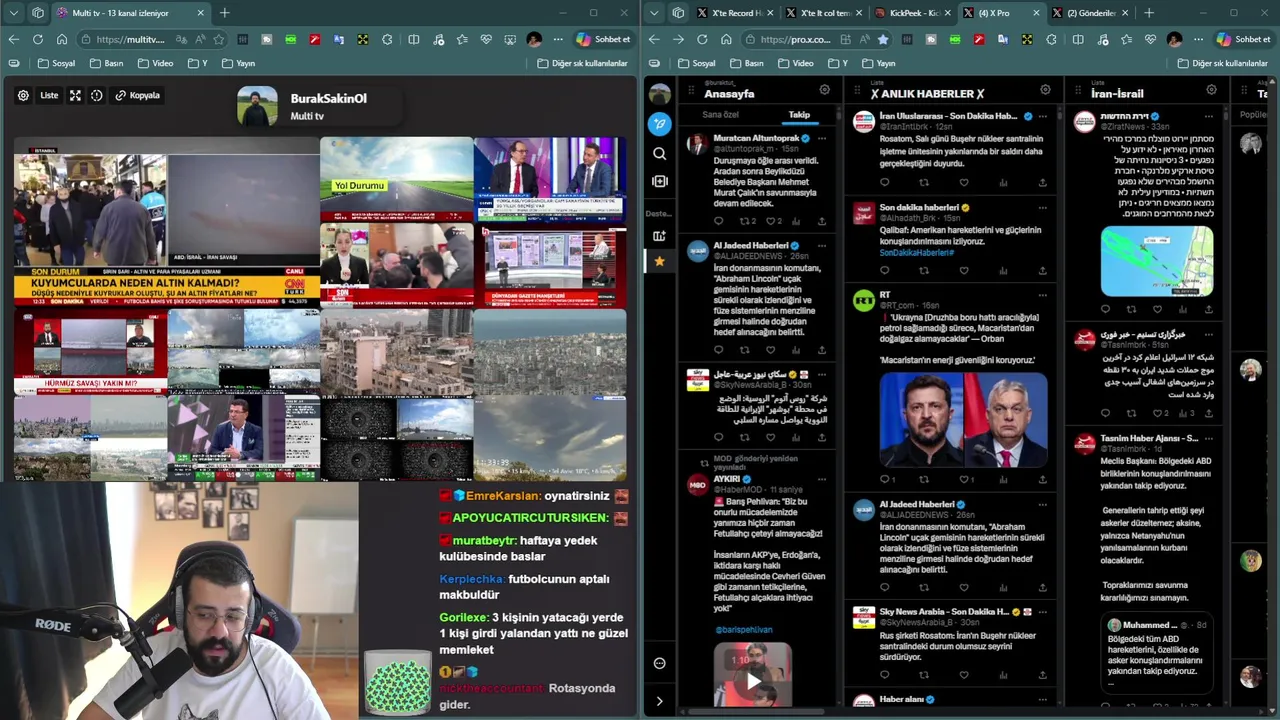Add multitv page to favorites via star
The image size is (1280, 720).
click(x=219, y=39)
